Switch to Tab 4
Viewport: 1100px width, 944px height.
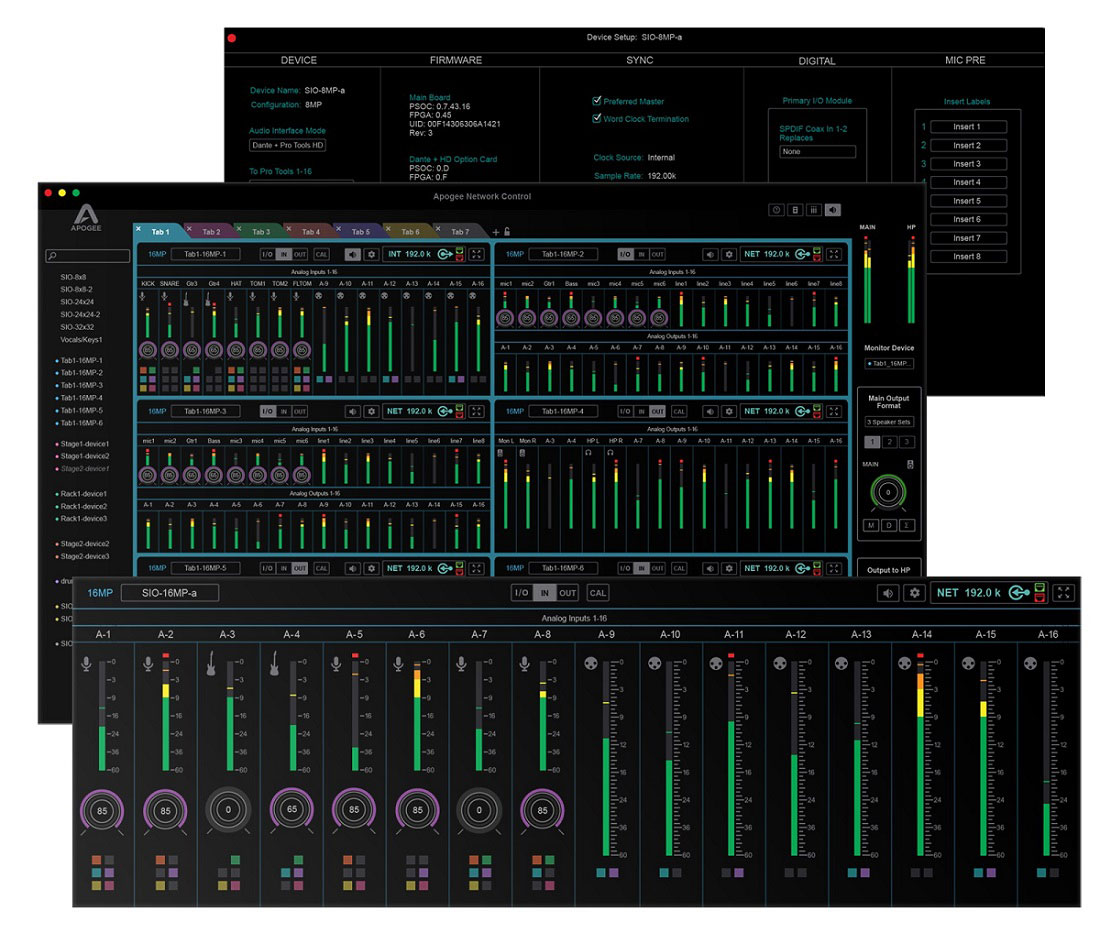tap(311, 231)
